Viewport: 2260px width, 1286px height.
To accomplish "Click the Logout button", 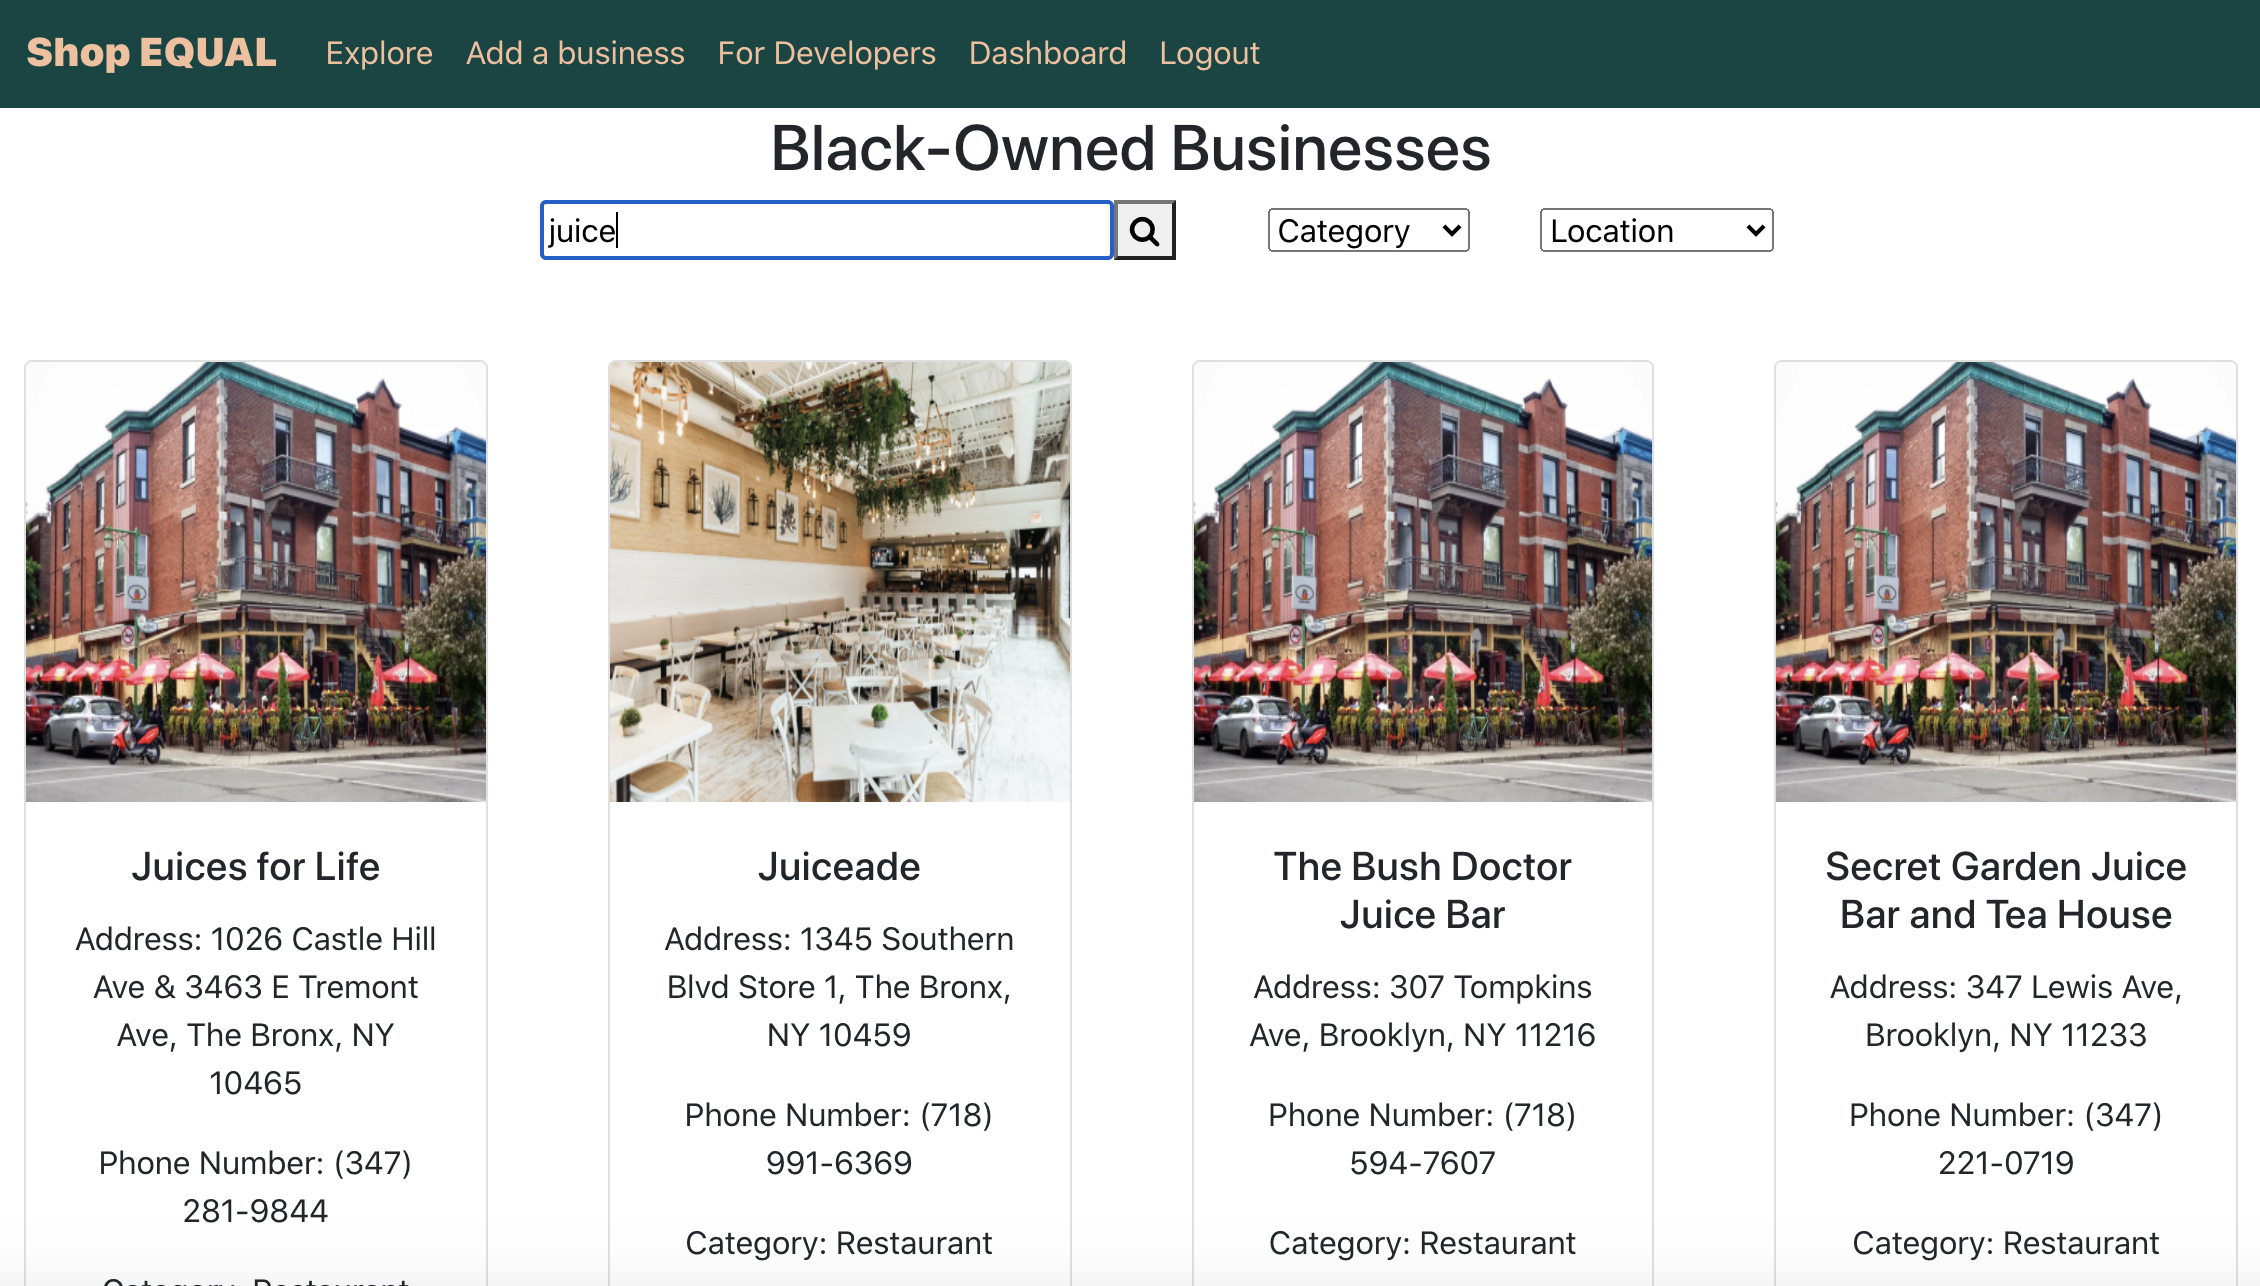I will (1208, 51).
